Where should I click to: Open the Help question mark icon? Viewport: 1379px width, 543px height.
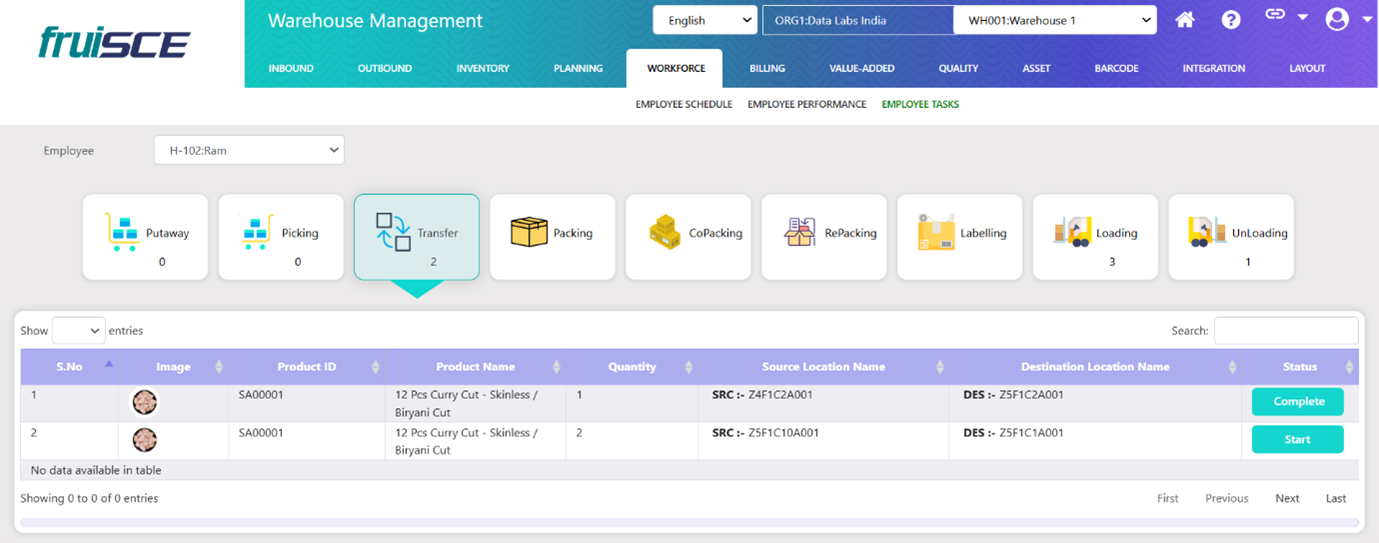(1231, 20)
